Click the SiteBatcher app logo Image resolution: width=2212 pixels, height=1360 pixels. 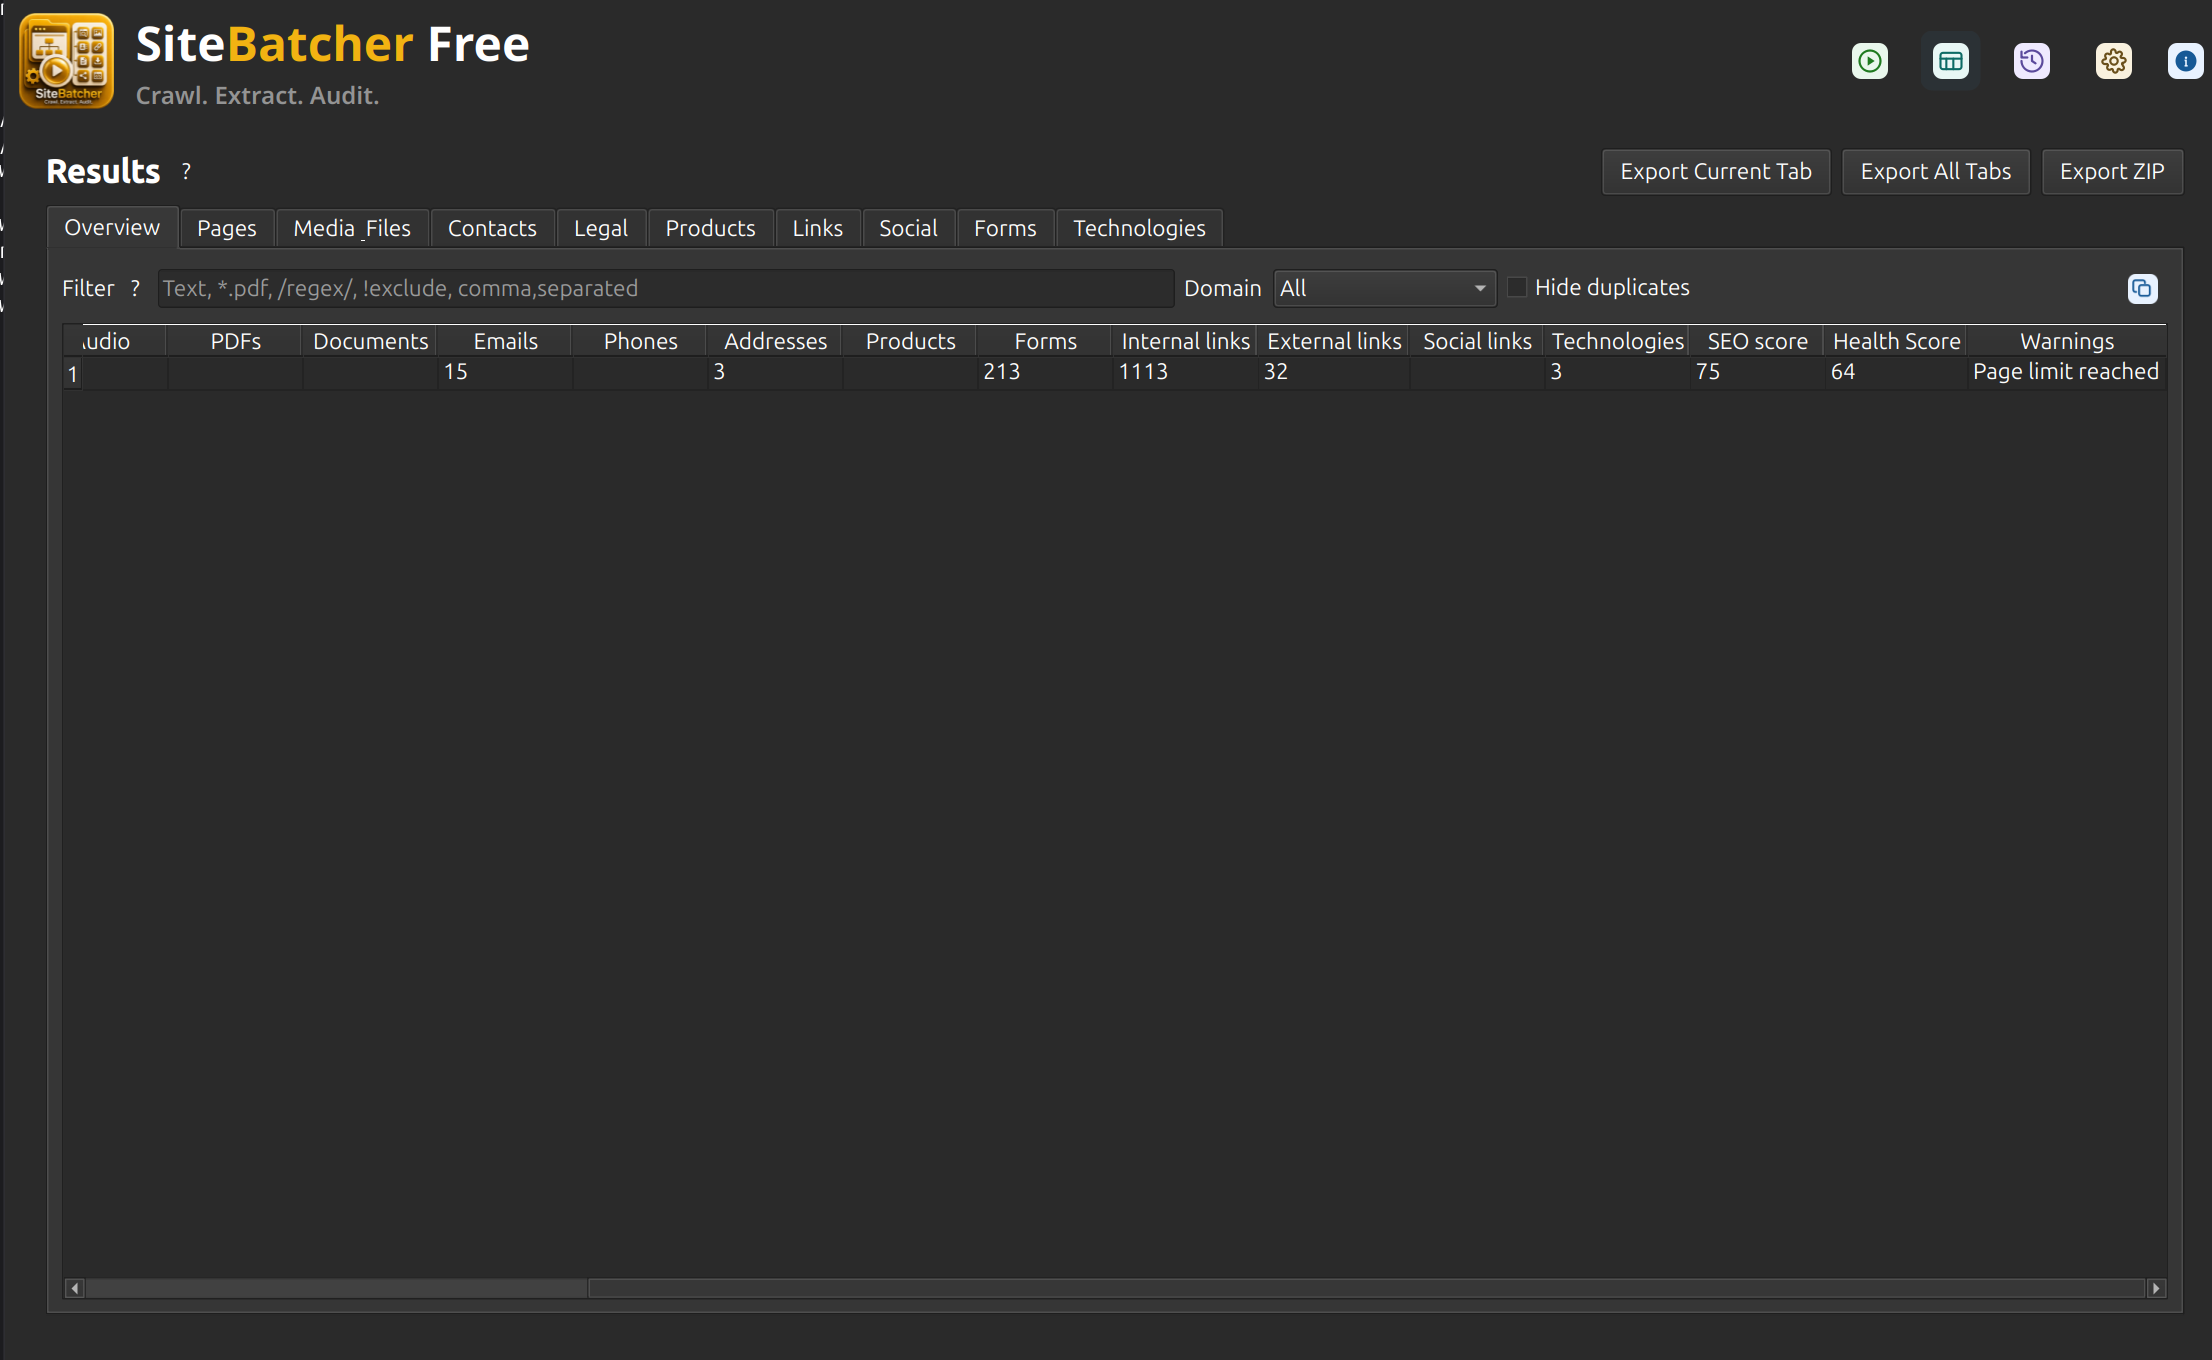coord(66,61)
